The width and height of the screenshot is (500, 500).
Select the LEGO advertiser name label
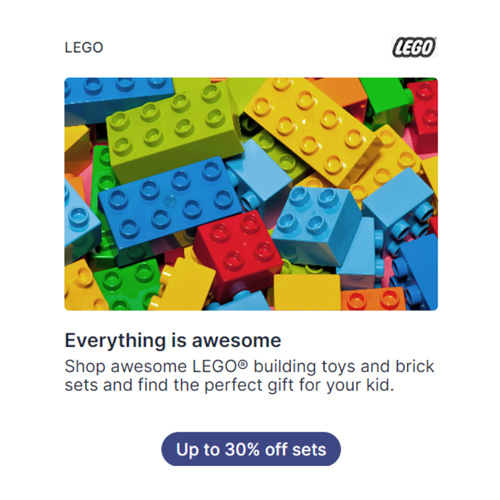click(x=84, y=48)
